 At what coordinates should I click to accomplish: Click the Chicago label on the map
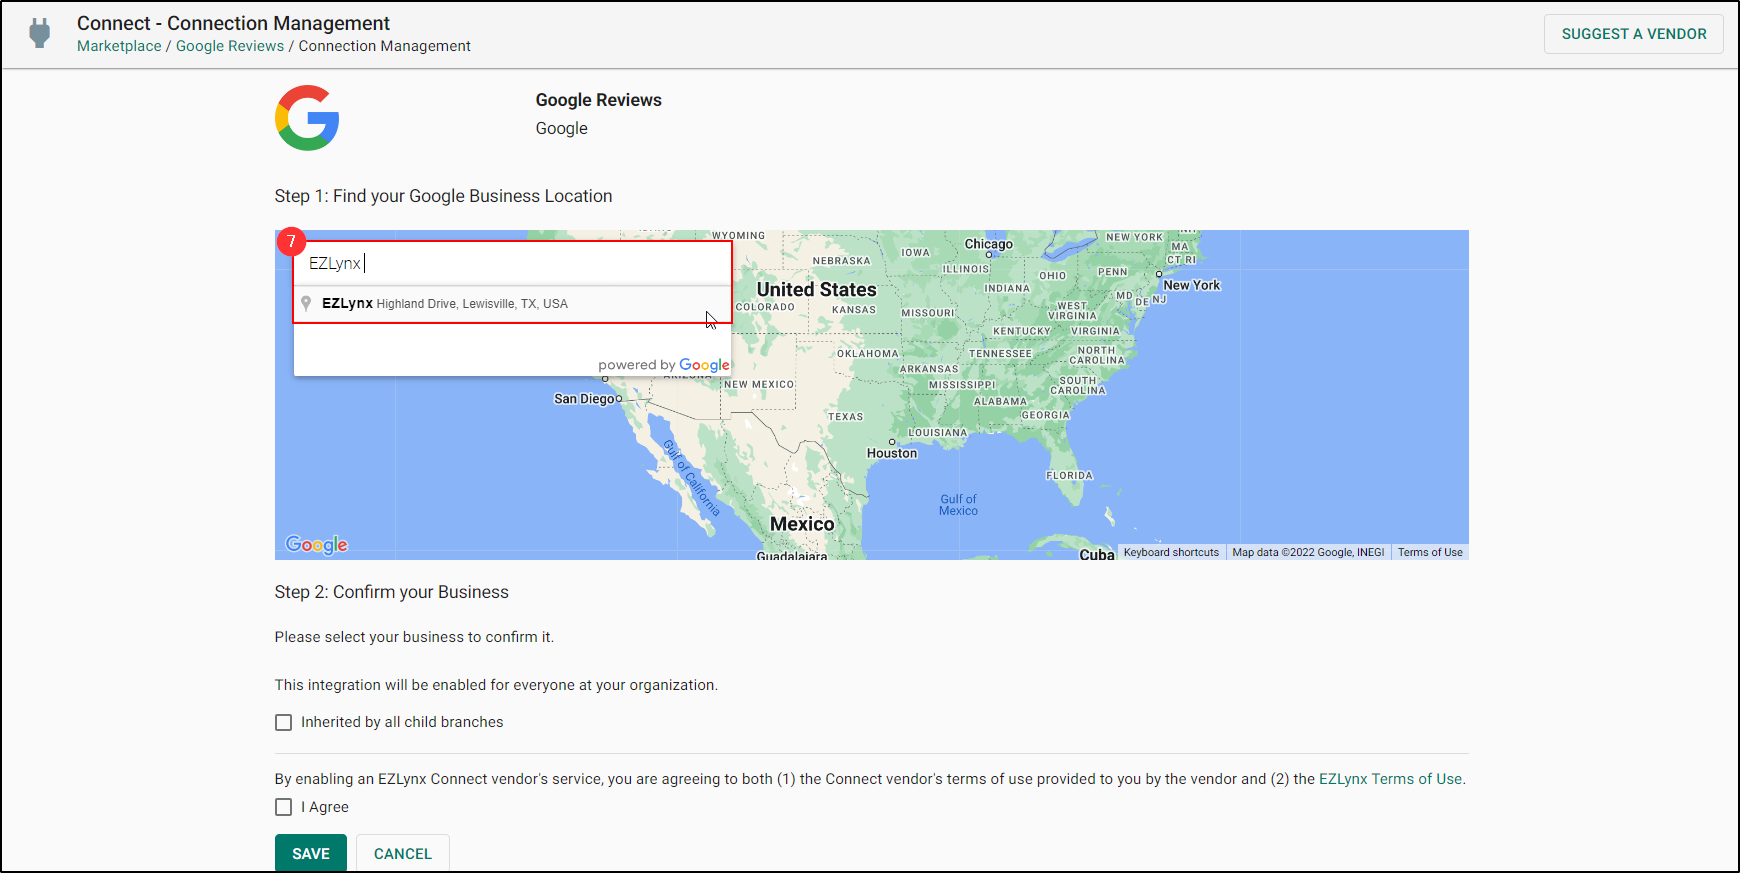click(x=988, y=244)
